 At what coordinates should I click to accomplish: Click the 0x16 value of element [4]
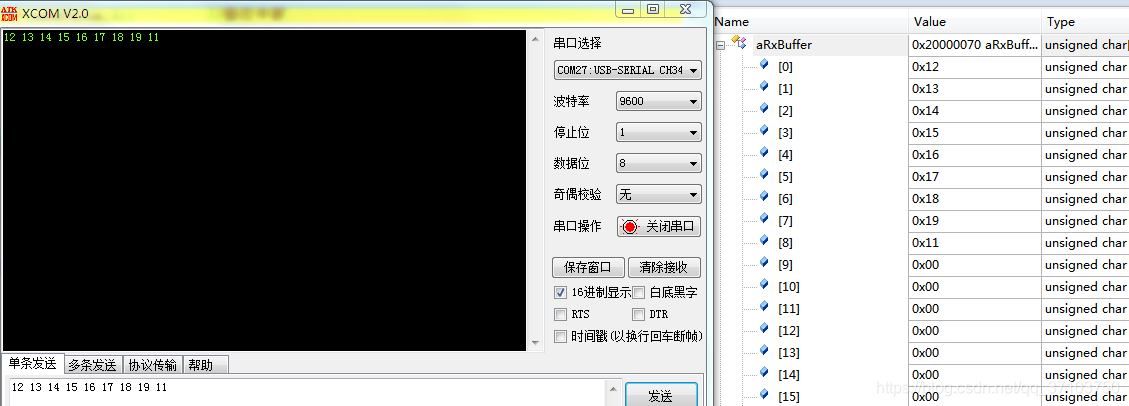(x=974, y=155)
